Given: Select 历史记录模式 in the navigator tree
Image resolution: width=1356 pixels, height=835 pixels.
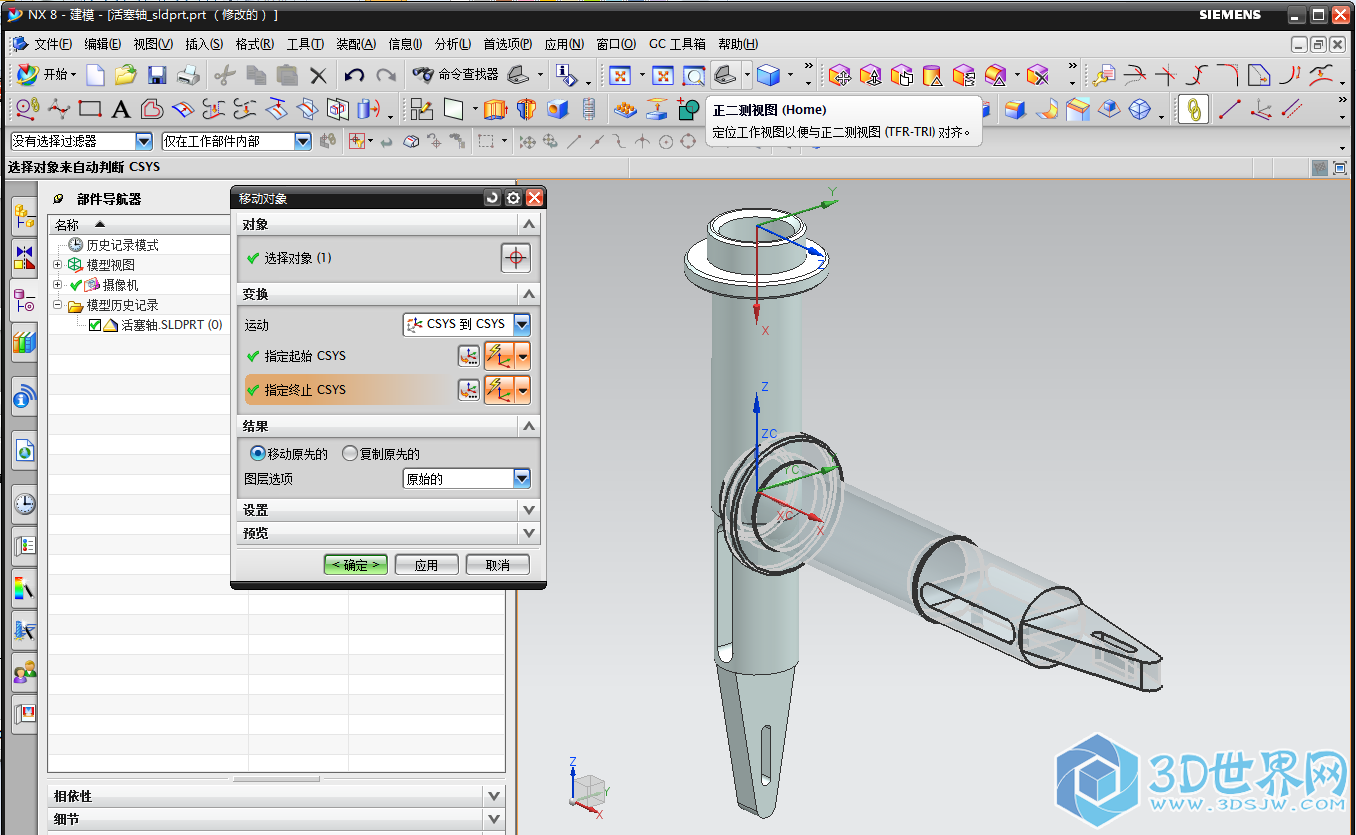Looking at the screenshot, I should click(x=122, y=245).
